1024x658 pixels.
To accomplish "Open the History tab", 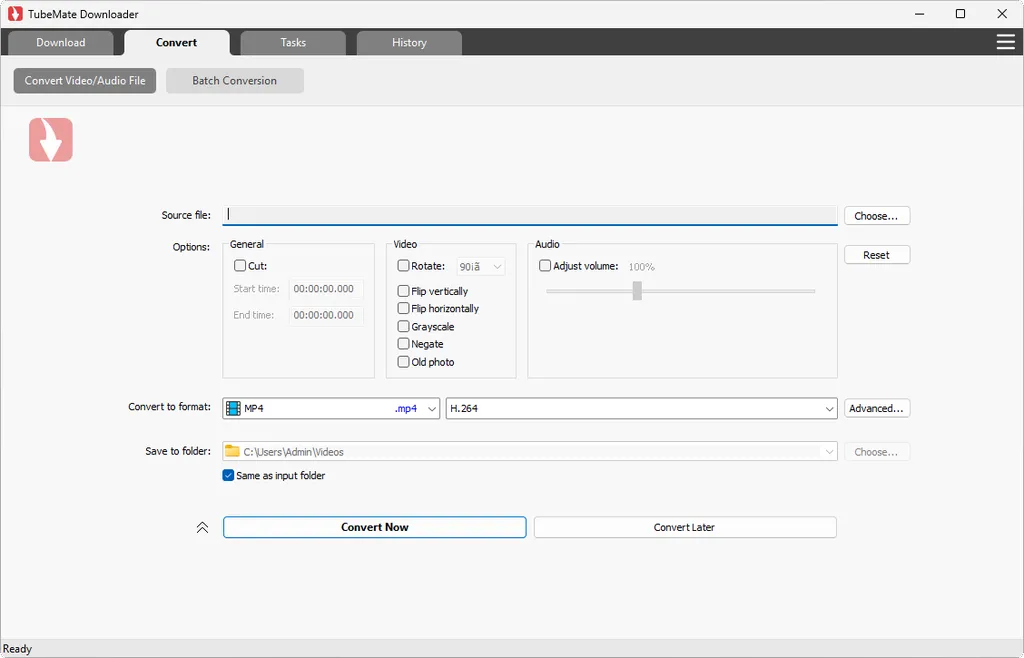I will coord(409,42).
